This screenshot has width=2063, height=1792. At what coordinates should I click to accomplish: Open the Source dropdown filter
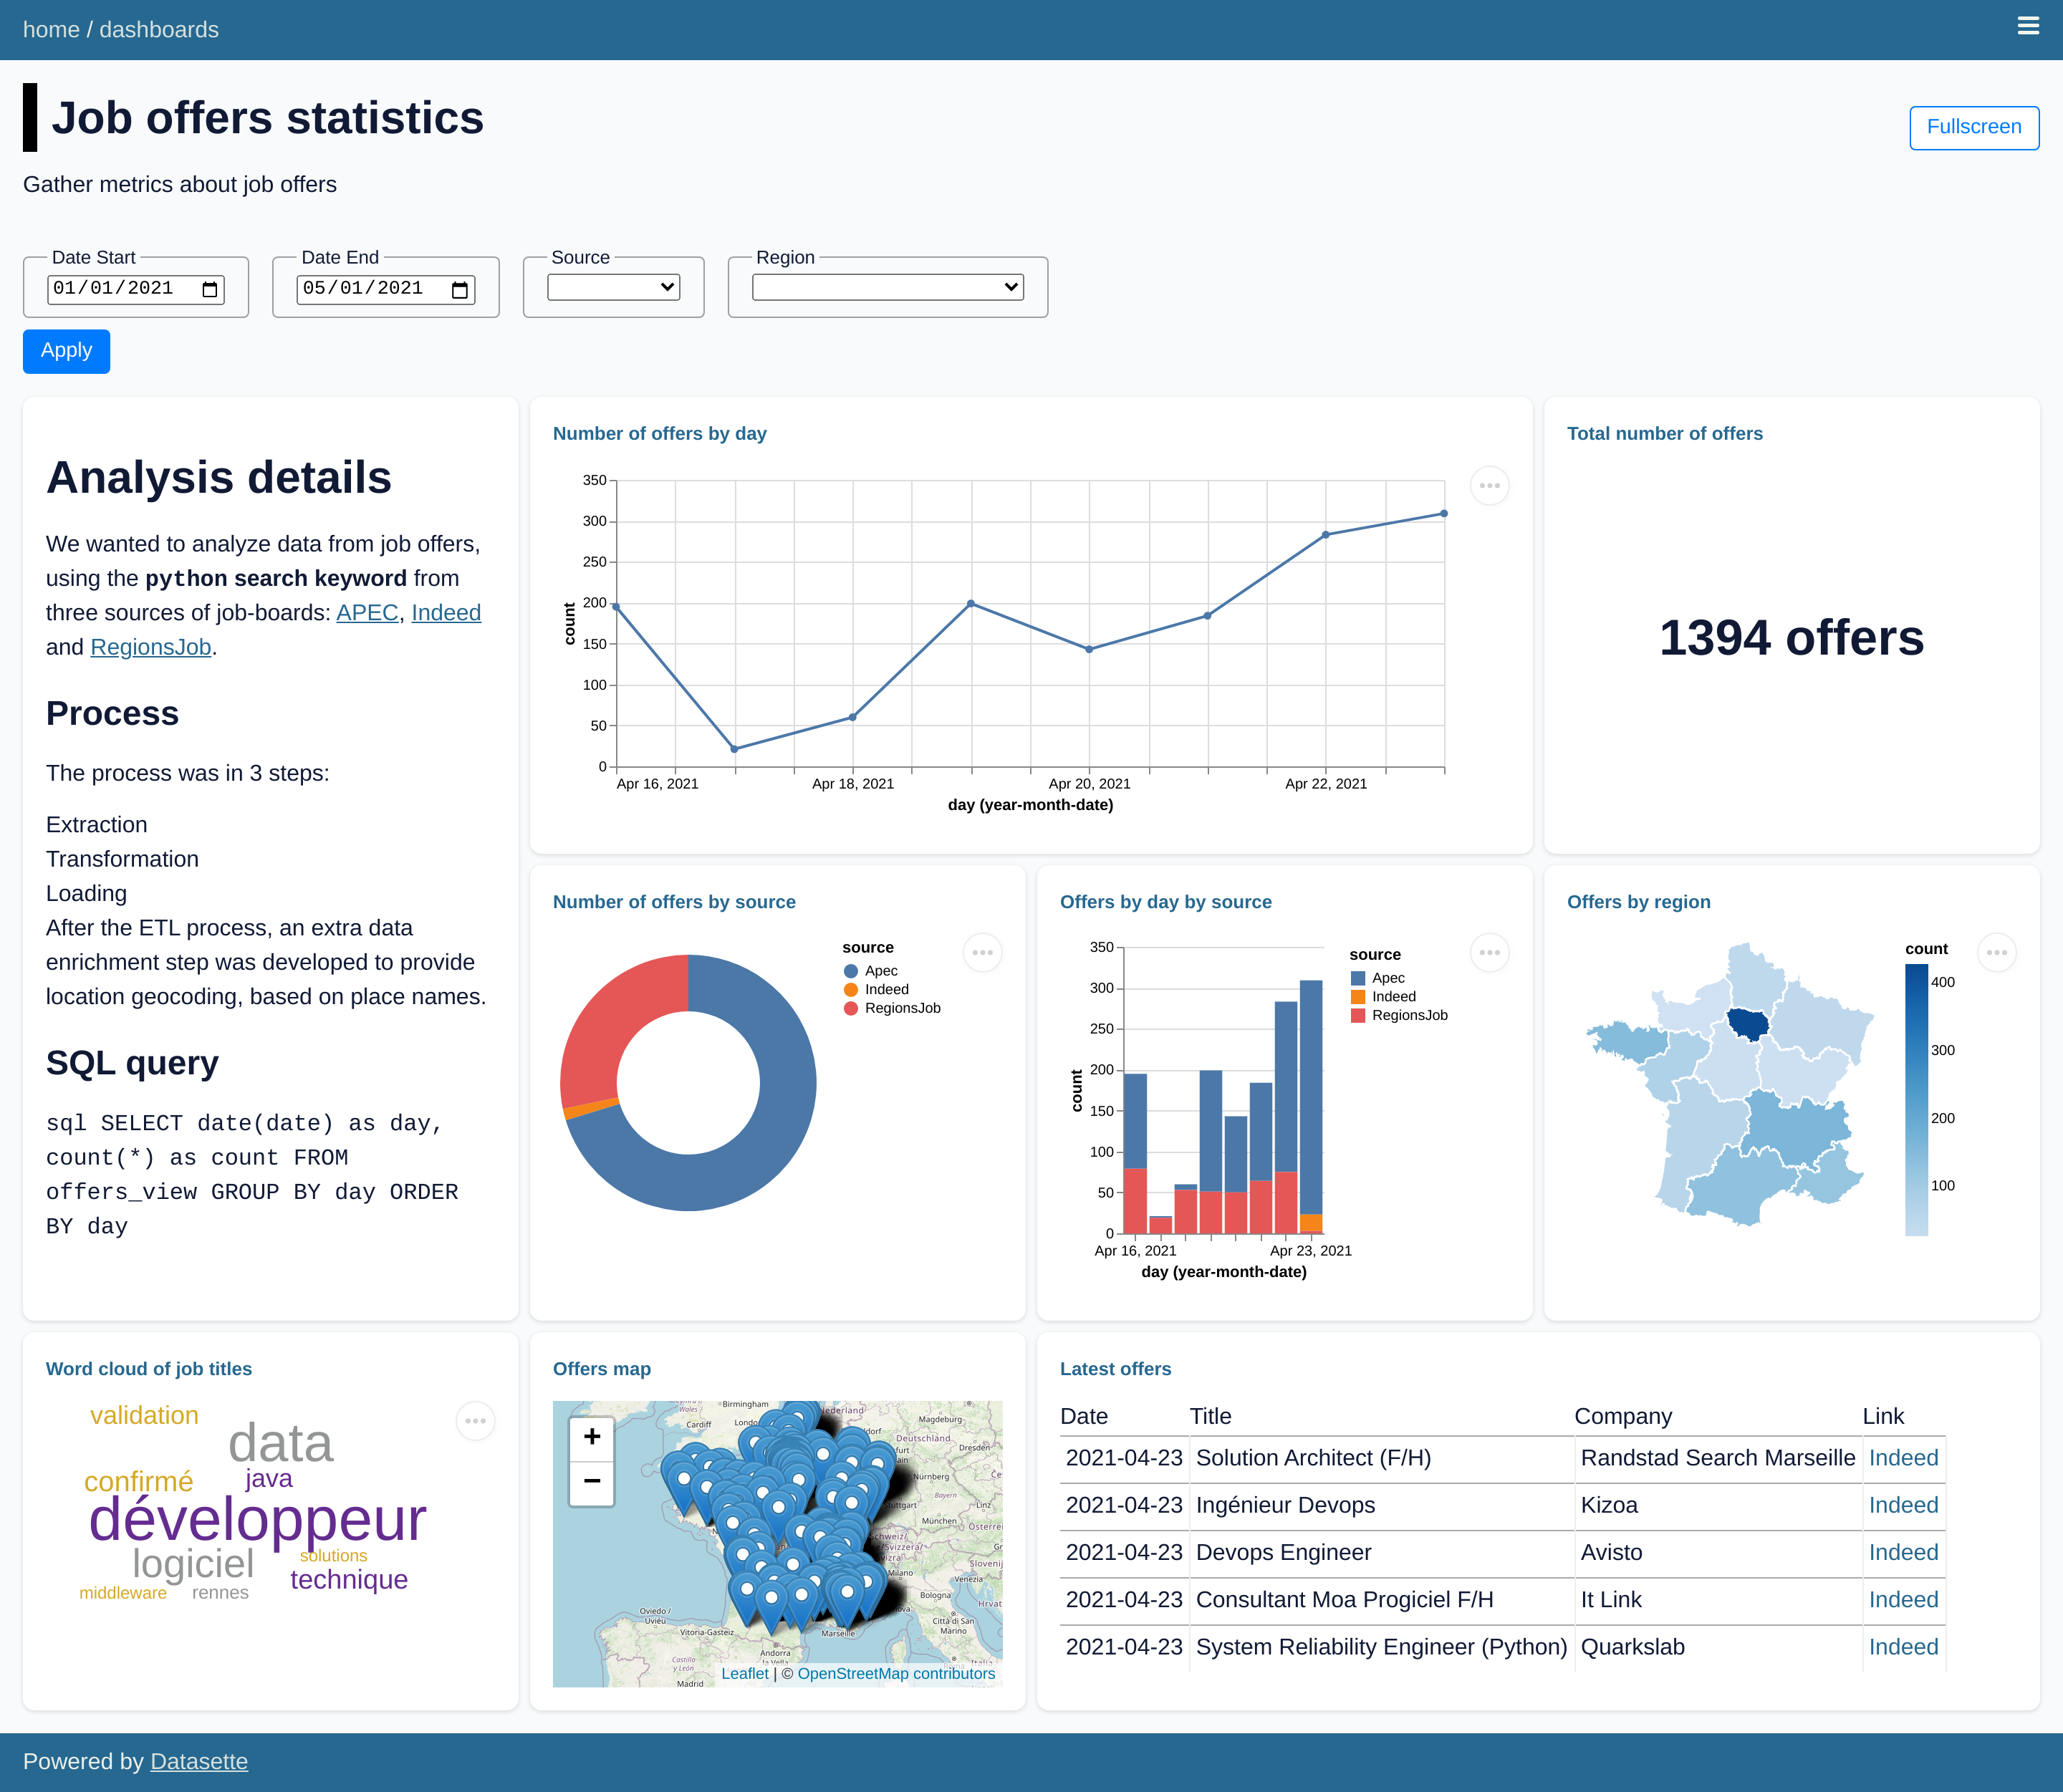[619, 287]
